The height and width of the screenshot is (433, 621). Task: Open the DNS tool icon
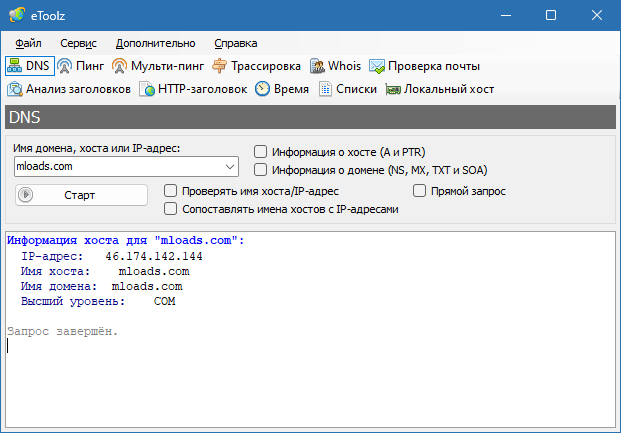pos(15,66)
